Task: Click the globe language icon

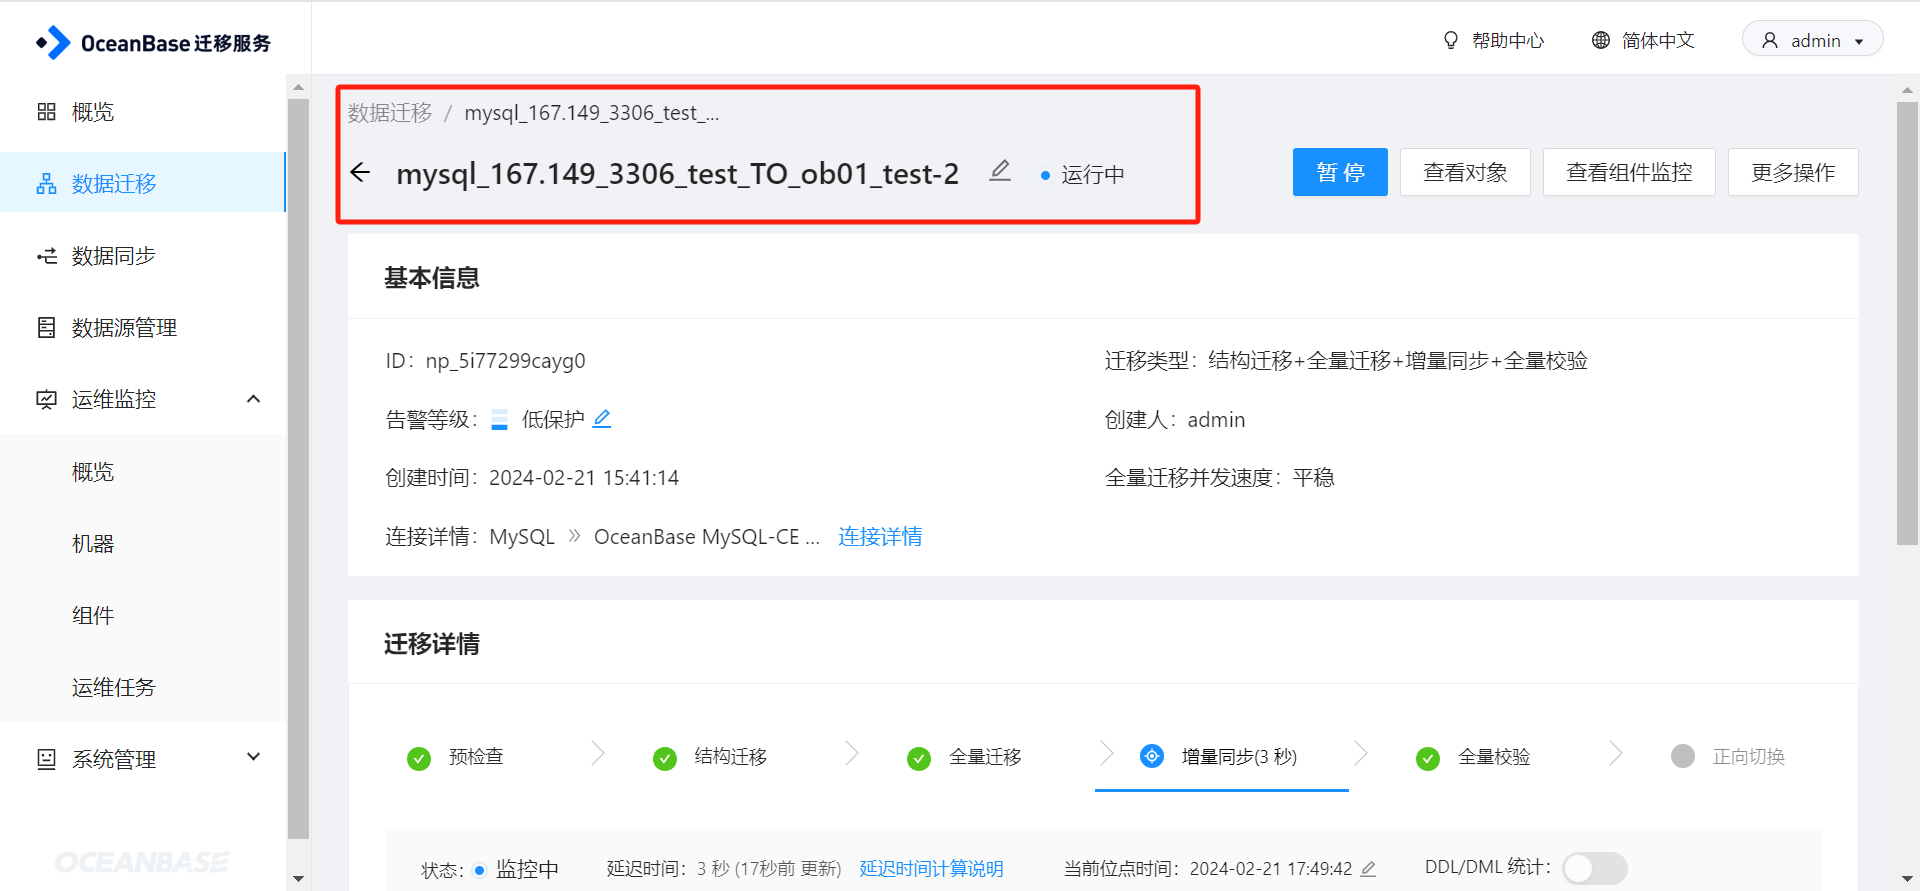Action: point(1601,40)
